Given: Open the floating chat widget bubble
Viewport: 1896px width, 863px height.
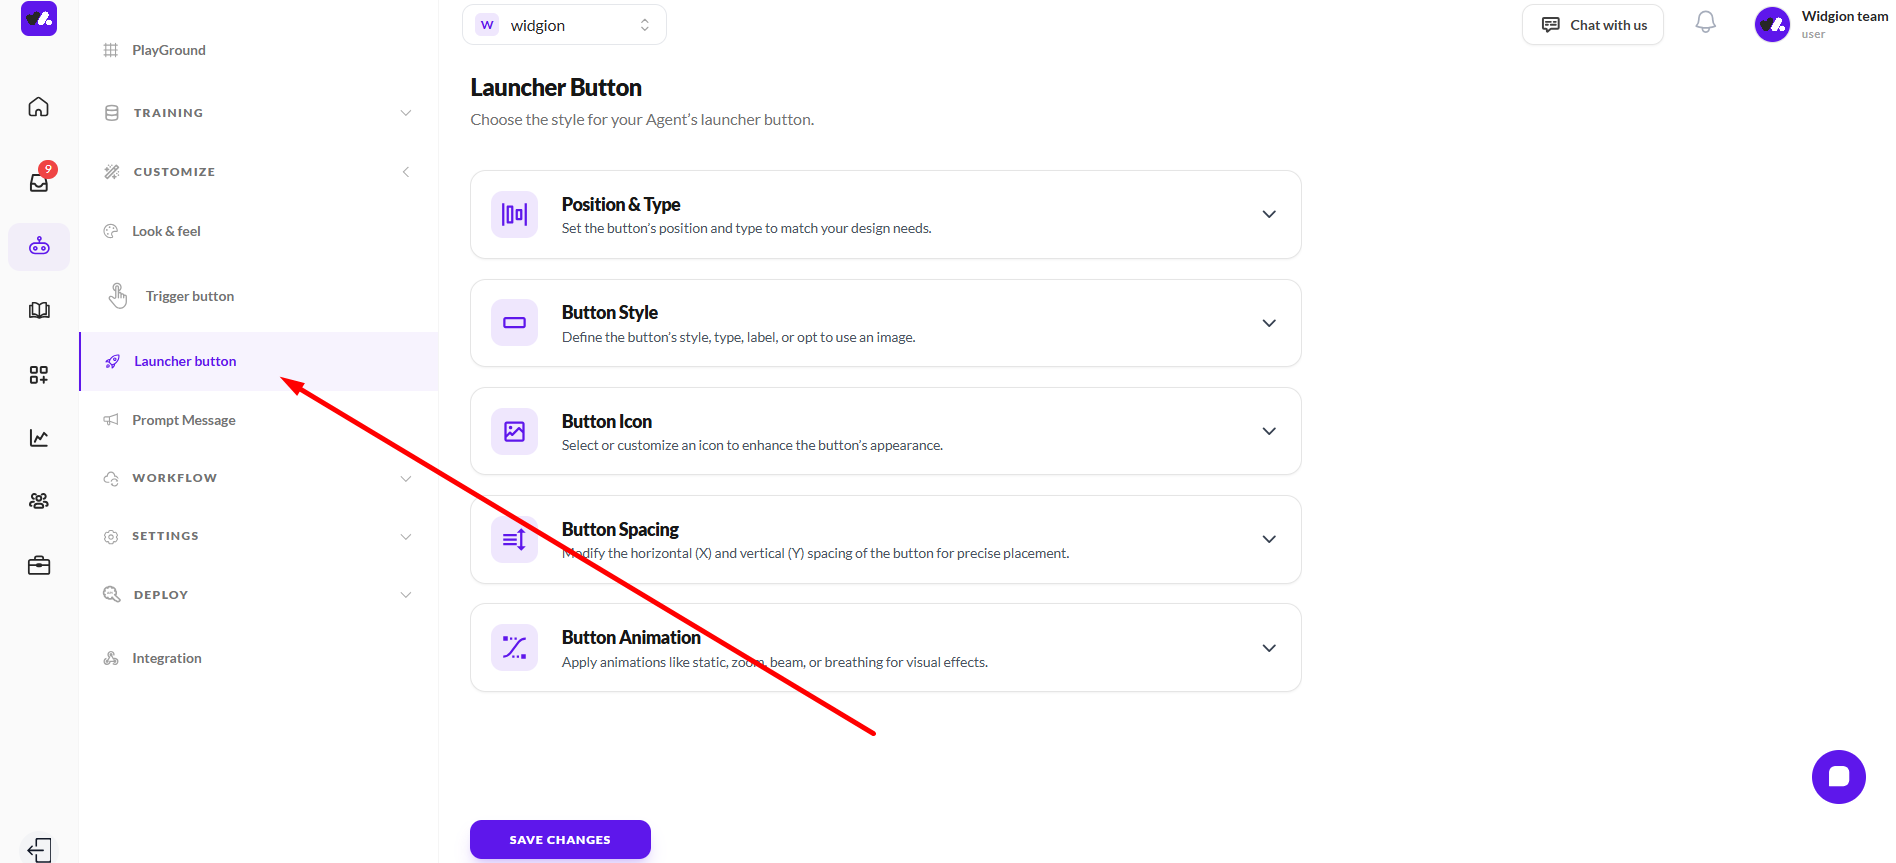Looking at the screenshot, I should (x=1838, y=777).
